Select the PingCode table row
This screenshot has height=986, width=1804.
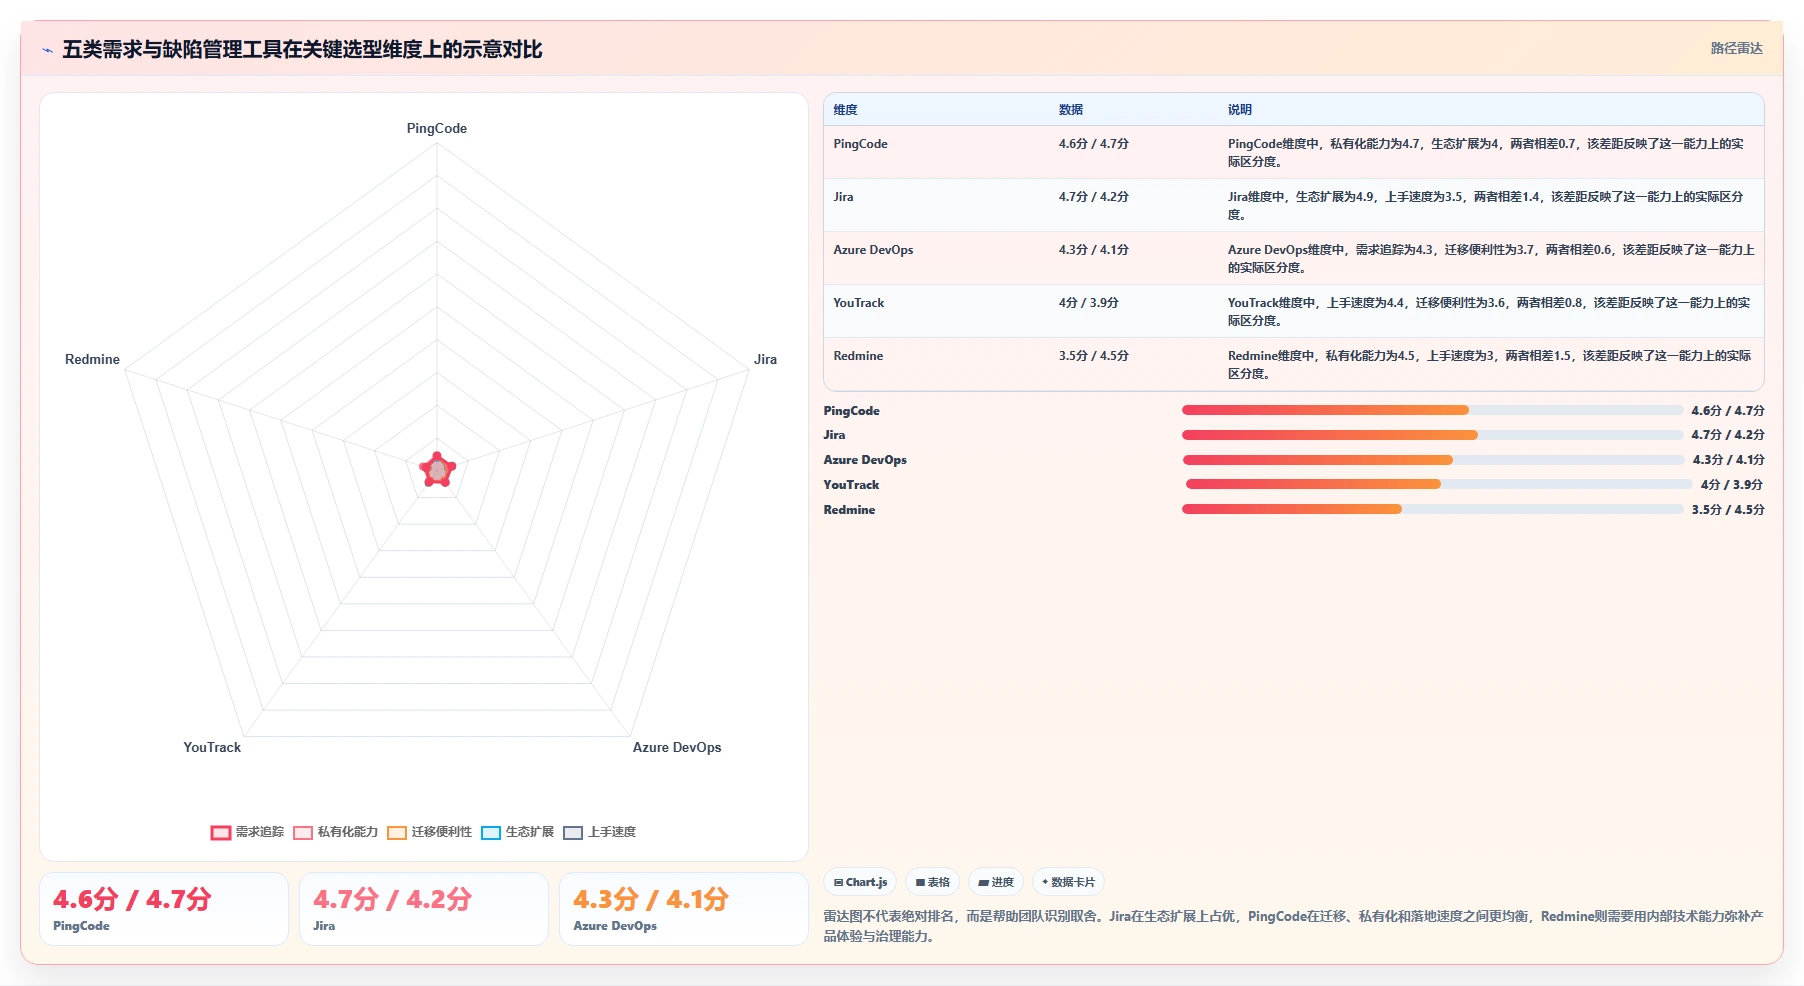click(x=1293, y=152)
